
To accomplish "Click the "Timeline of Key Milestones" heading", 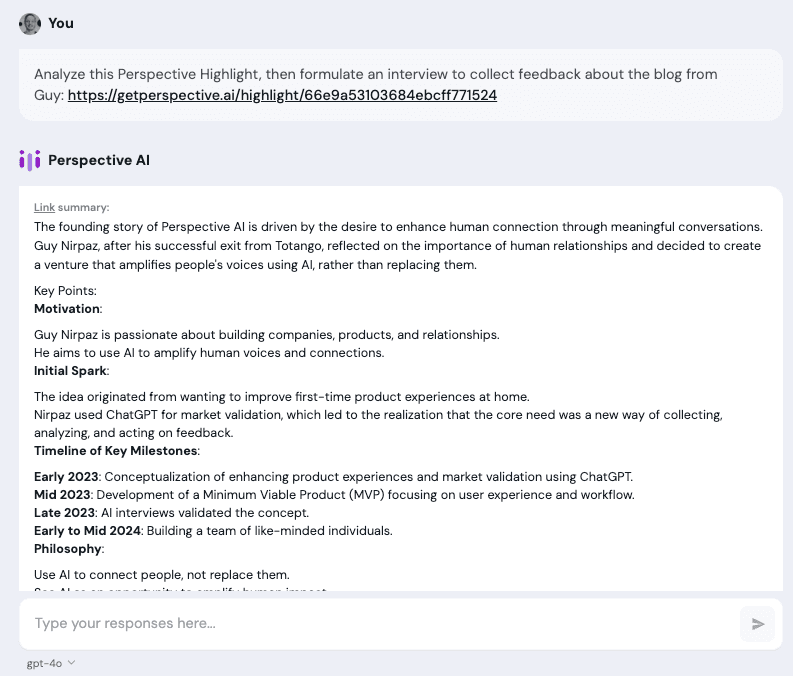I will click(116, 451).
